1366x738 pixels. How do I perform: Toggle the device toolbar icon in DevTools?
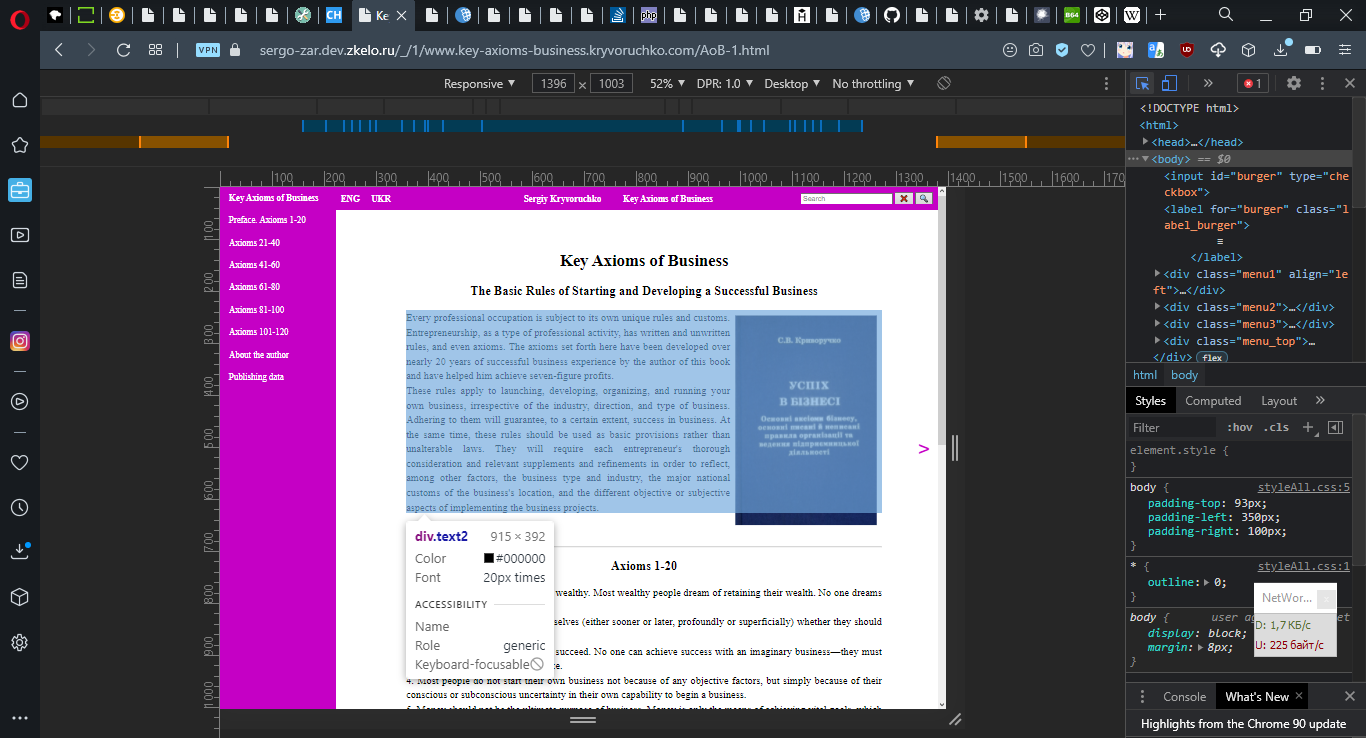click(1169, 84)
